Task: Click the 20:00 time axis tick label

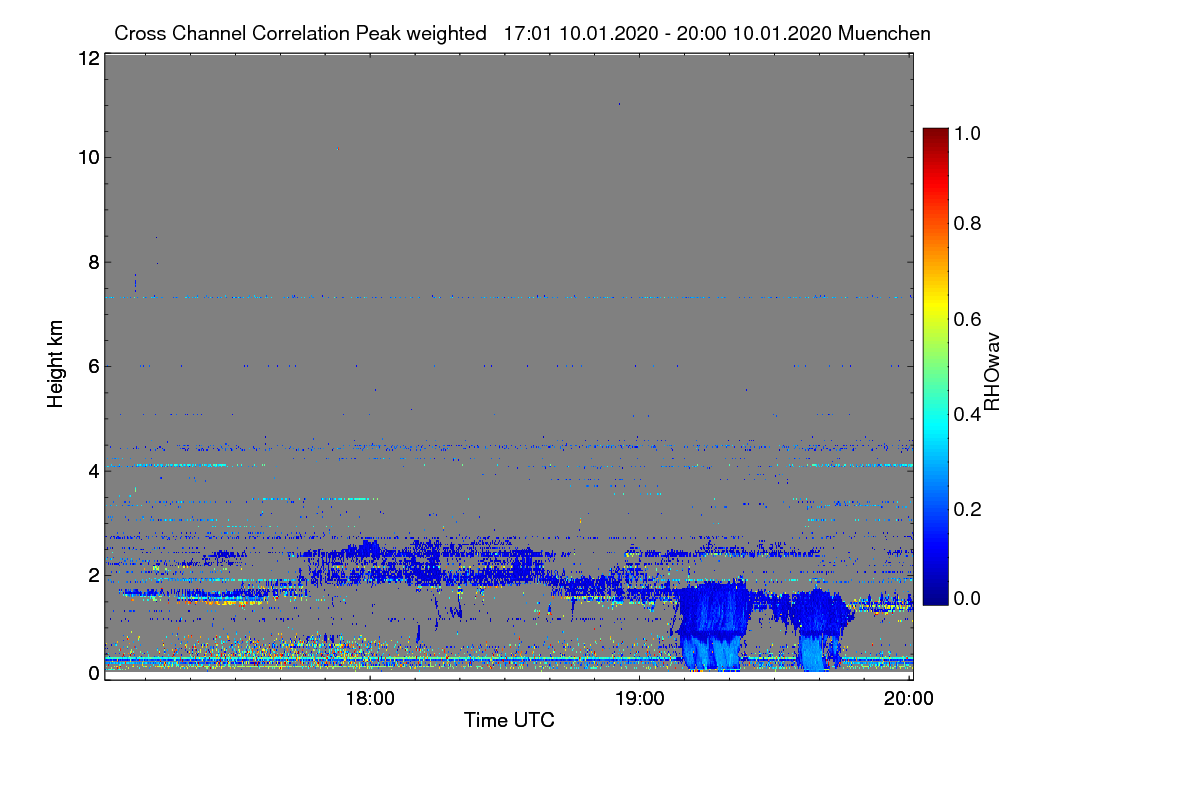Action: click(x=909, y=699)
